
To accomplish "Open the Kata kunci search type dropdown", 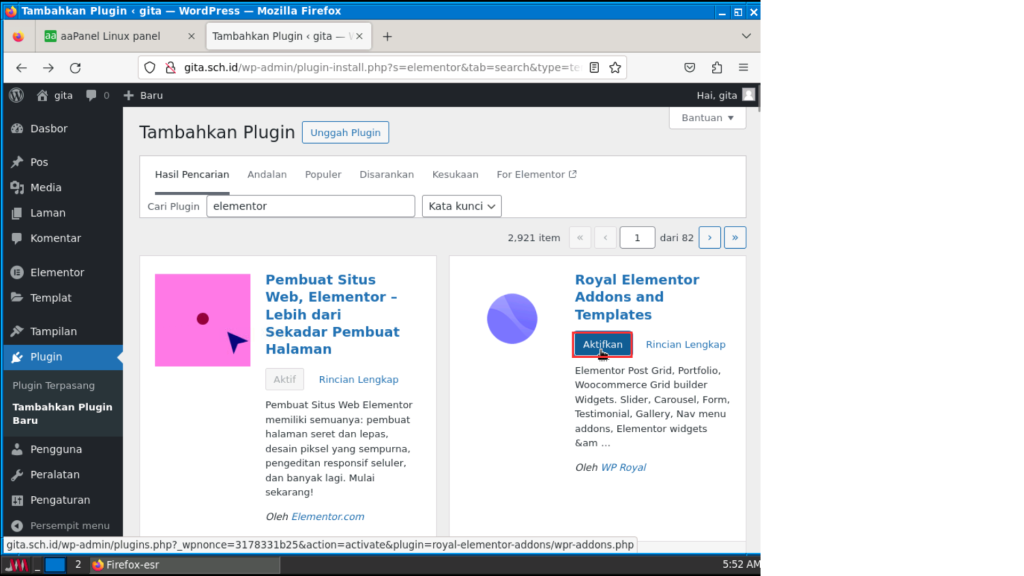I will click(462, 206).
